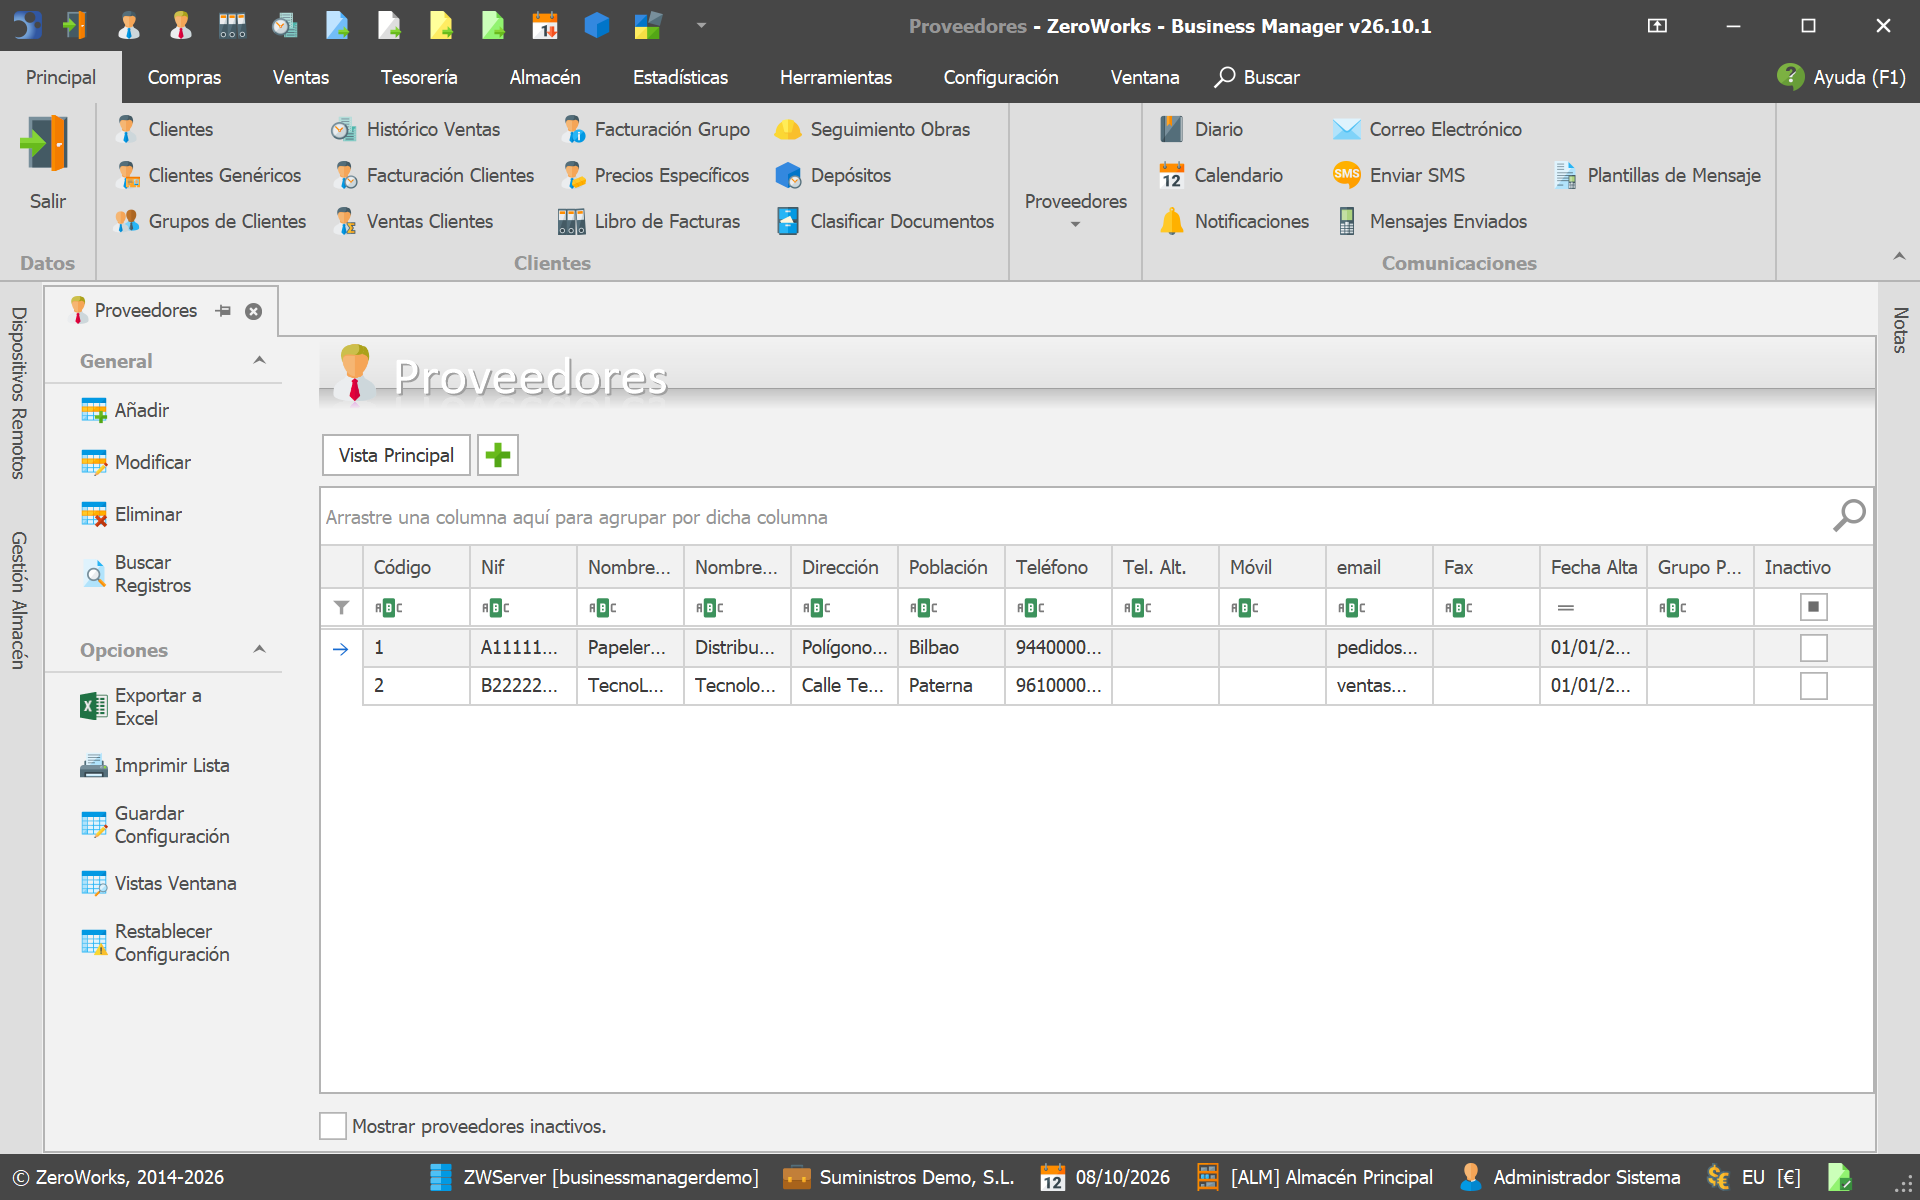
Task: Click Ayuda (F1) help
Action: (1841, 77)
